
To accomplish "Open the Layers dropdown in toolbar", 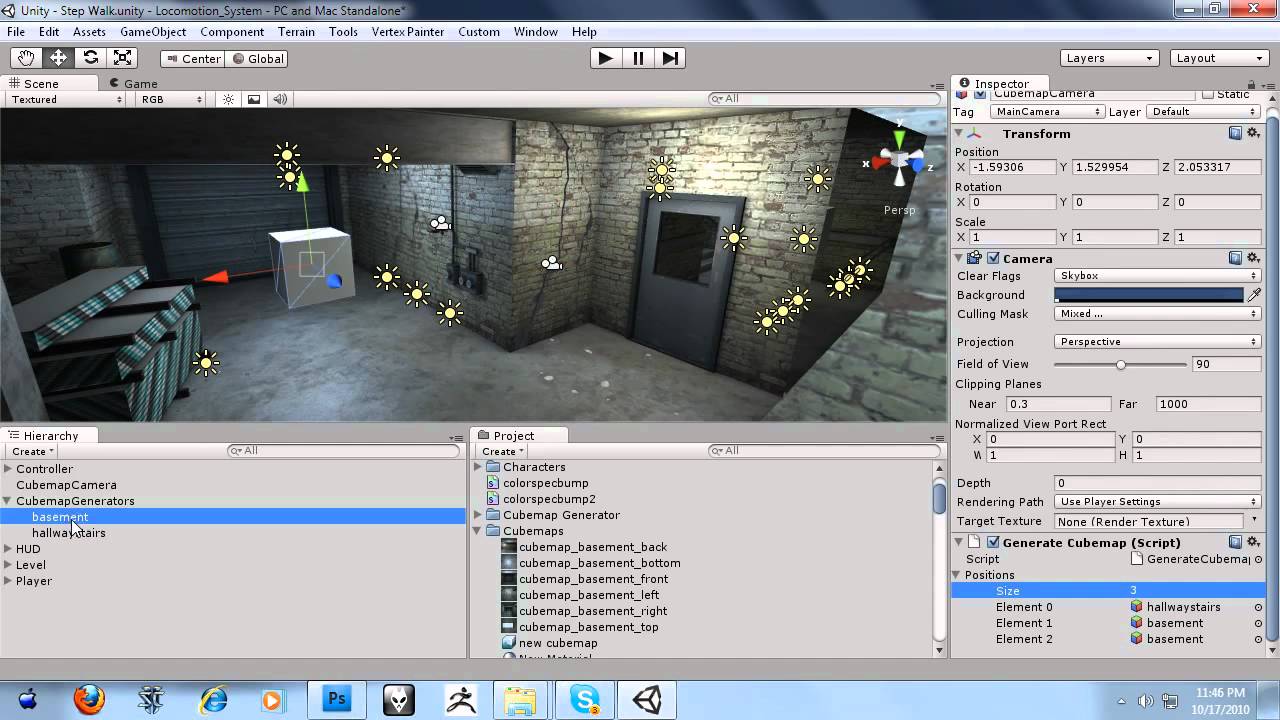I will point(1110,58).
